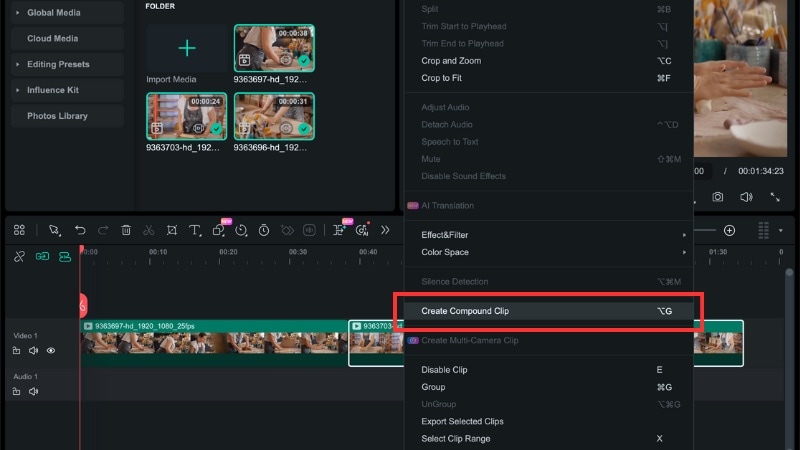Select clip 9363697-hd_1920_1080_25fps on timeline
The width and height of the screenshot is (800, 450).
(x=214, y=343)
